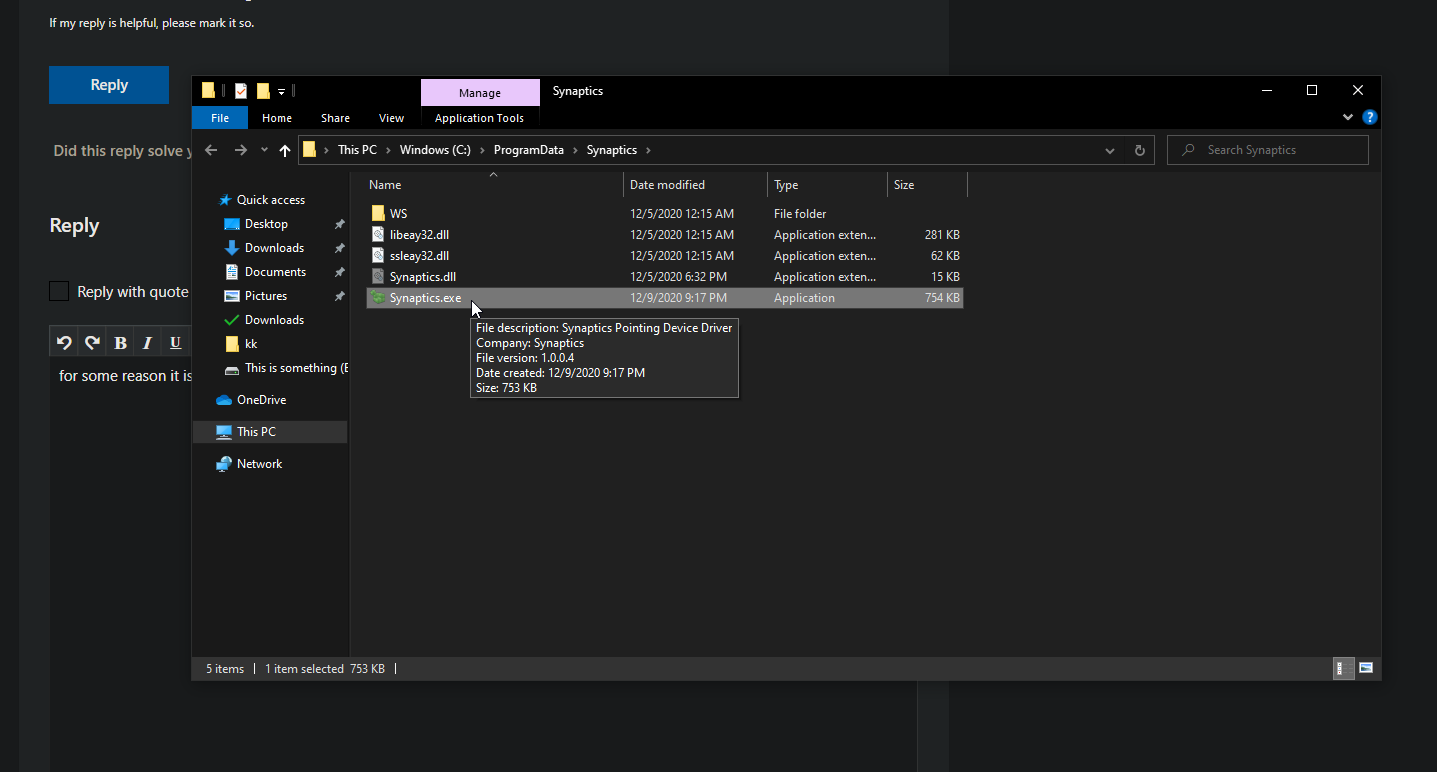Open address bar history dropdown

tap(1110, 150)
